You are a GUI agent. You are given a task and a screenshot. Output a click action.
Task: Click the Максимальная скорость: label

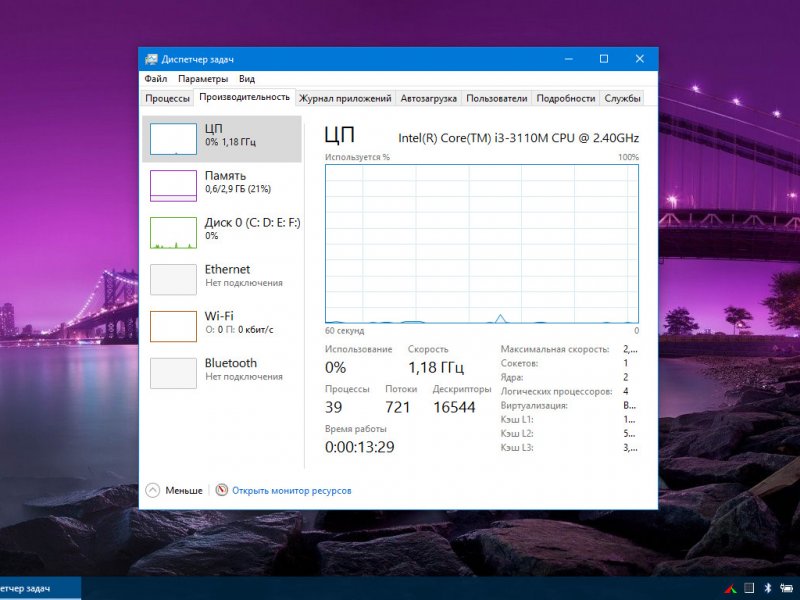tap(555, 349)
